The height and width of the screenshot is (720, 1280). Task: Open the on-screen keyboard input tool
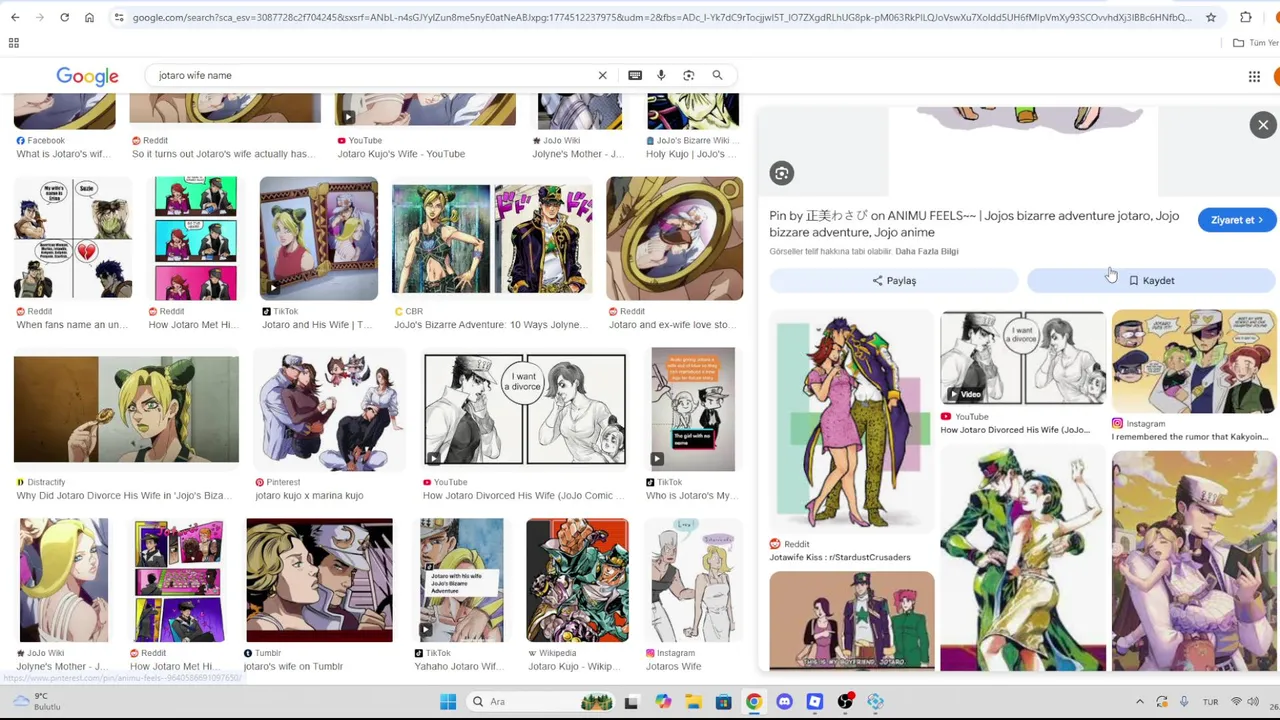pyautogui.click(x=635, y=75)
